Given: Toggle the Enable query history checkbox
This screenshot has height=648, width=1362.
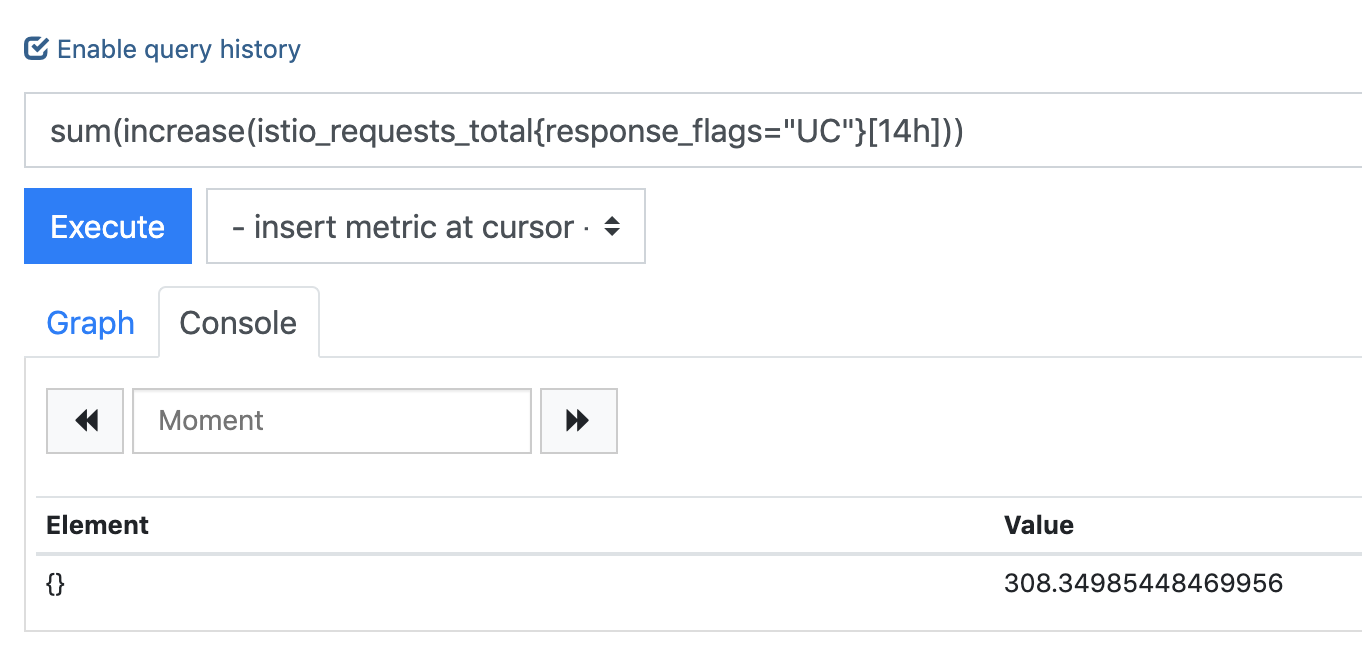Looking at the screenshot, I should point(36,49).
